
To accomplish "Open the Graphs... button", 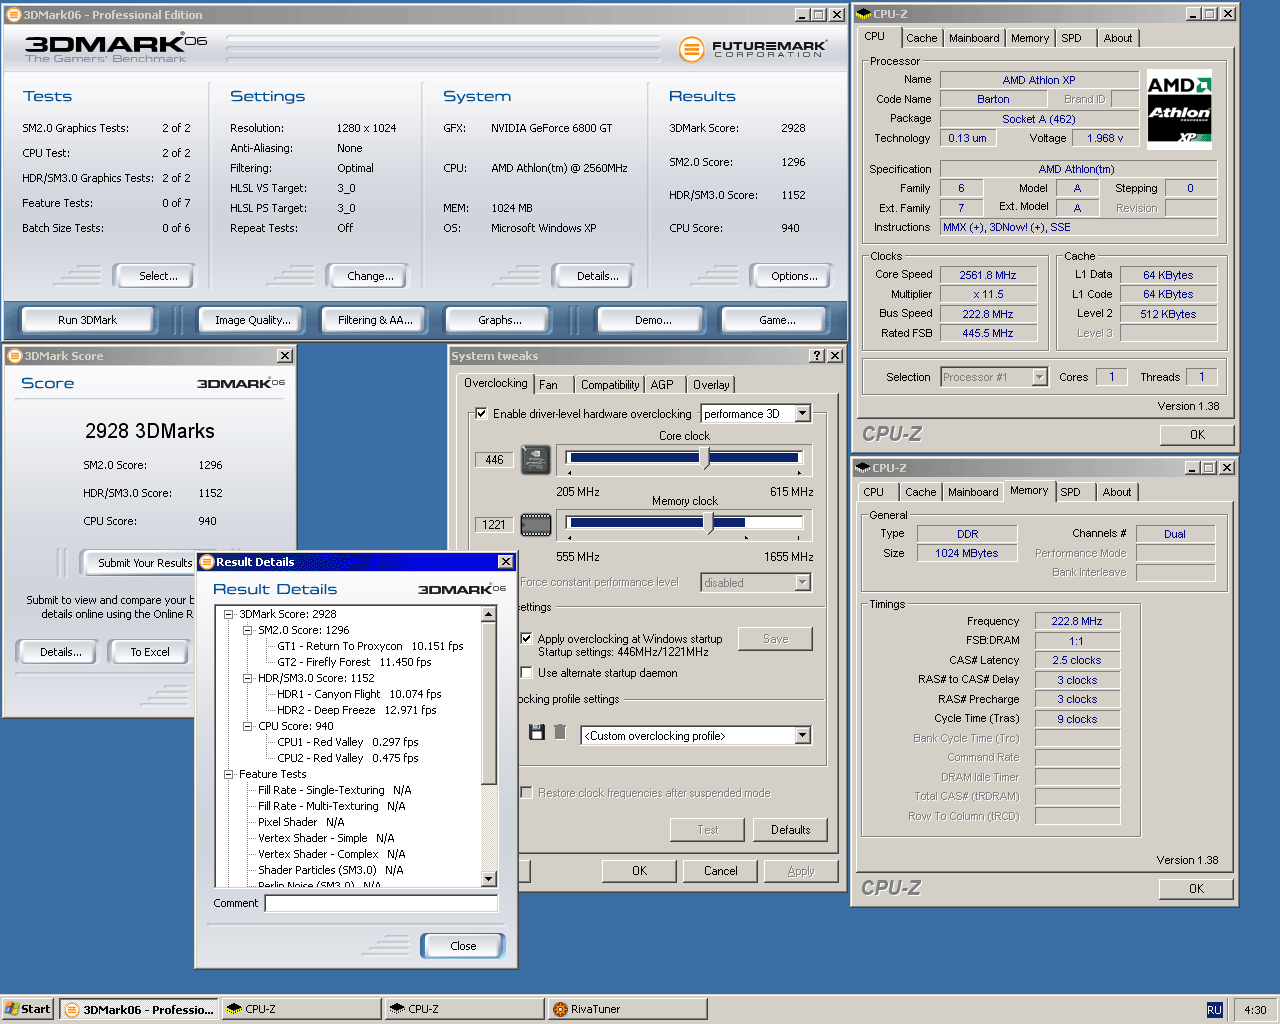I will (500, 320).
